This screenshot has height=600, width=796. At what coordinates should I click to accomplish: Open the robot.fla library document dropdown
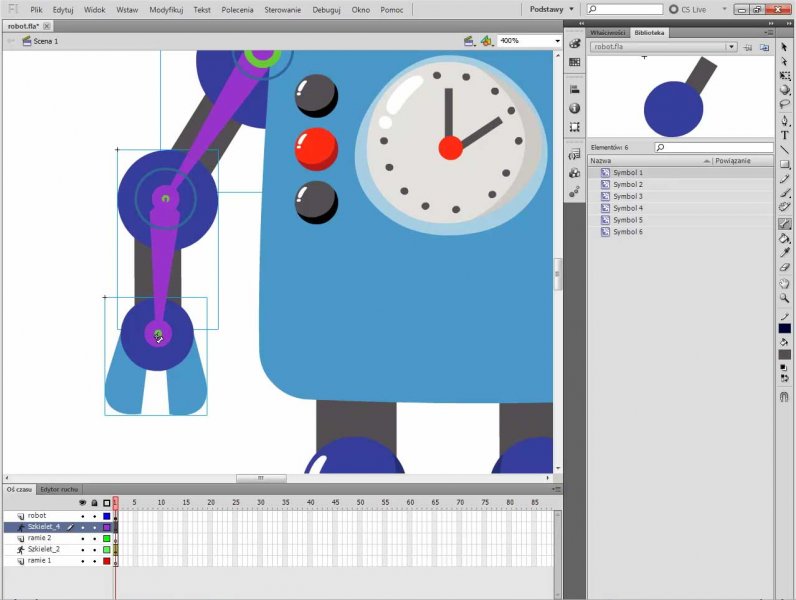732,47
